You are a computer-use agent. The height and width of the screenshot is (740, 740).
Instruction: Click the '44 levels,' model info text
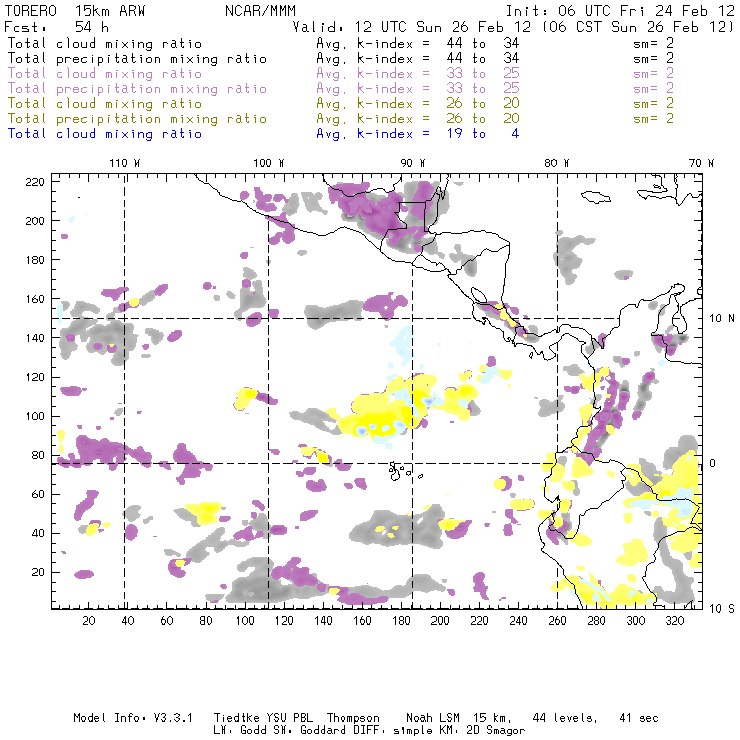click(x=565, y=718)
